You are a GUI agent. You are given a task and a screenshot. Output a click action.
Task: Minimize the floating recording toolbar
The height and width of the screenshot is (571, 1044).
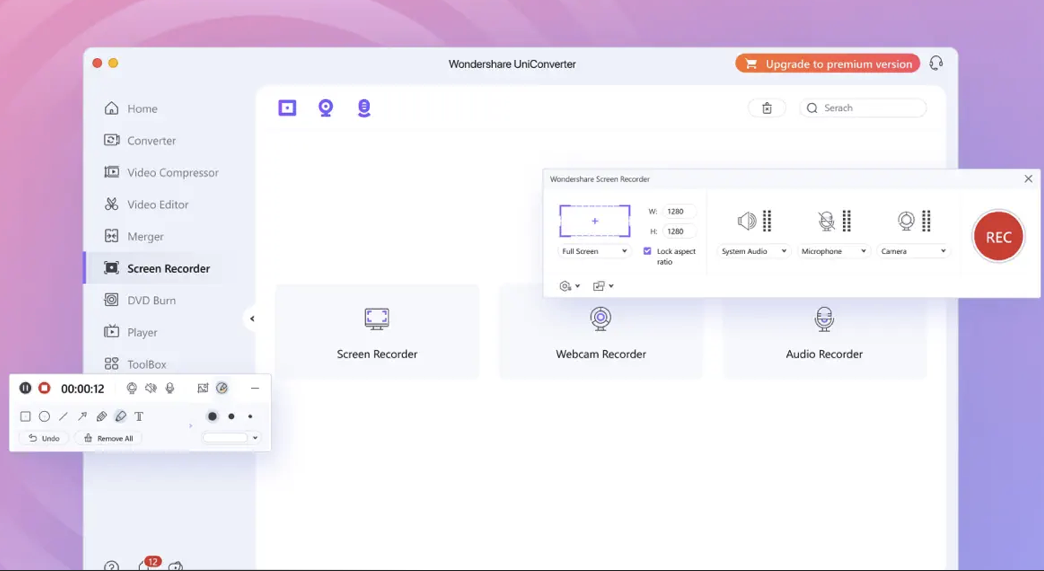pos(255,388)
